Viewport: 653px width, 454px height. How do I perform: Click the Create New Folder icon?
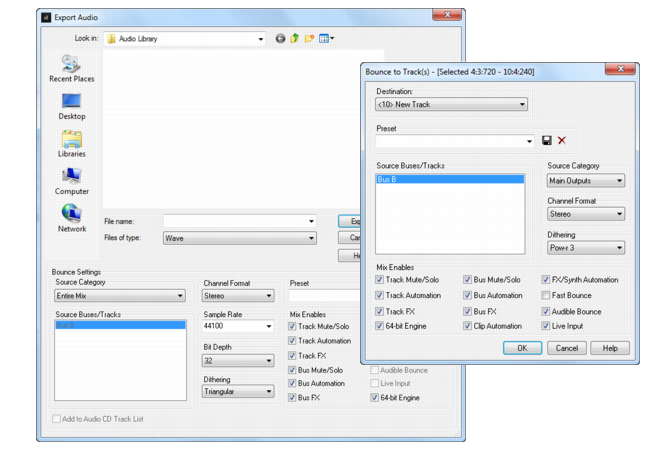point(309,39)
